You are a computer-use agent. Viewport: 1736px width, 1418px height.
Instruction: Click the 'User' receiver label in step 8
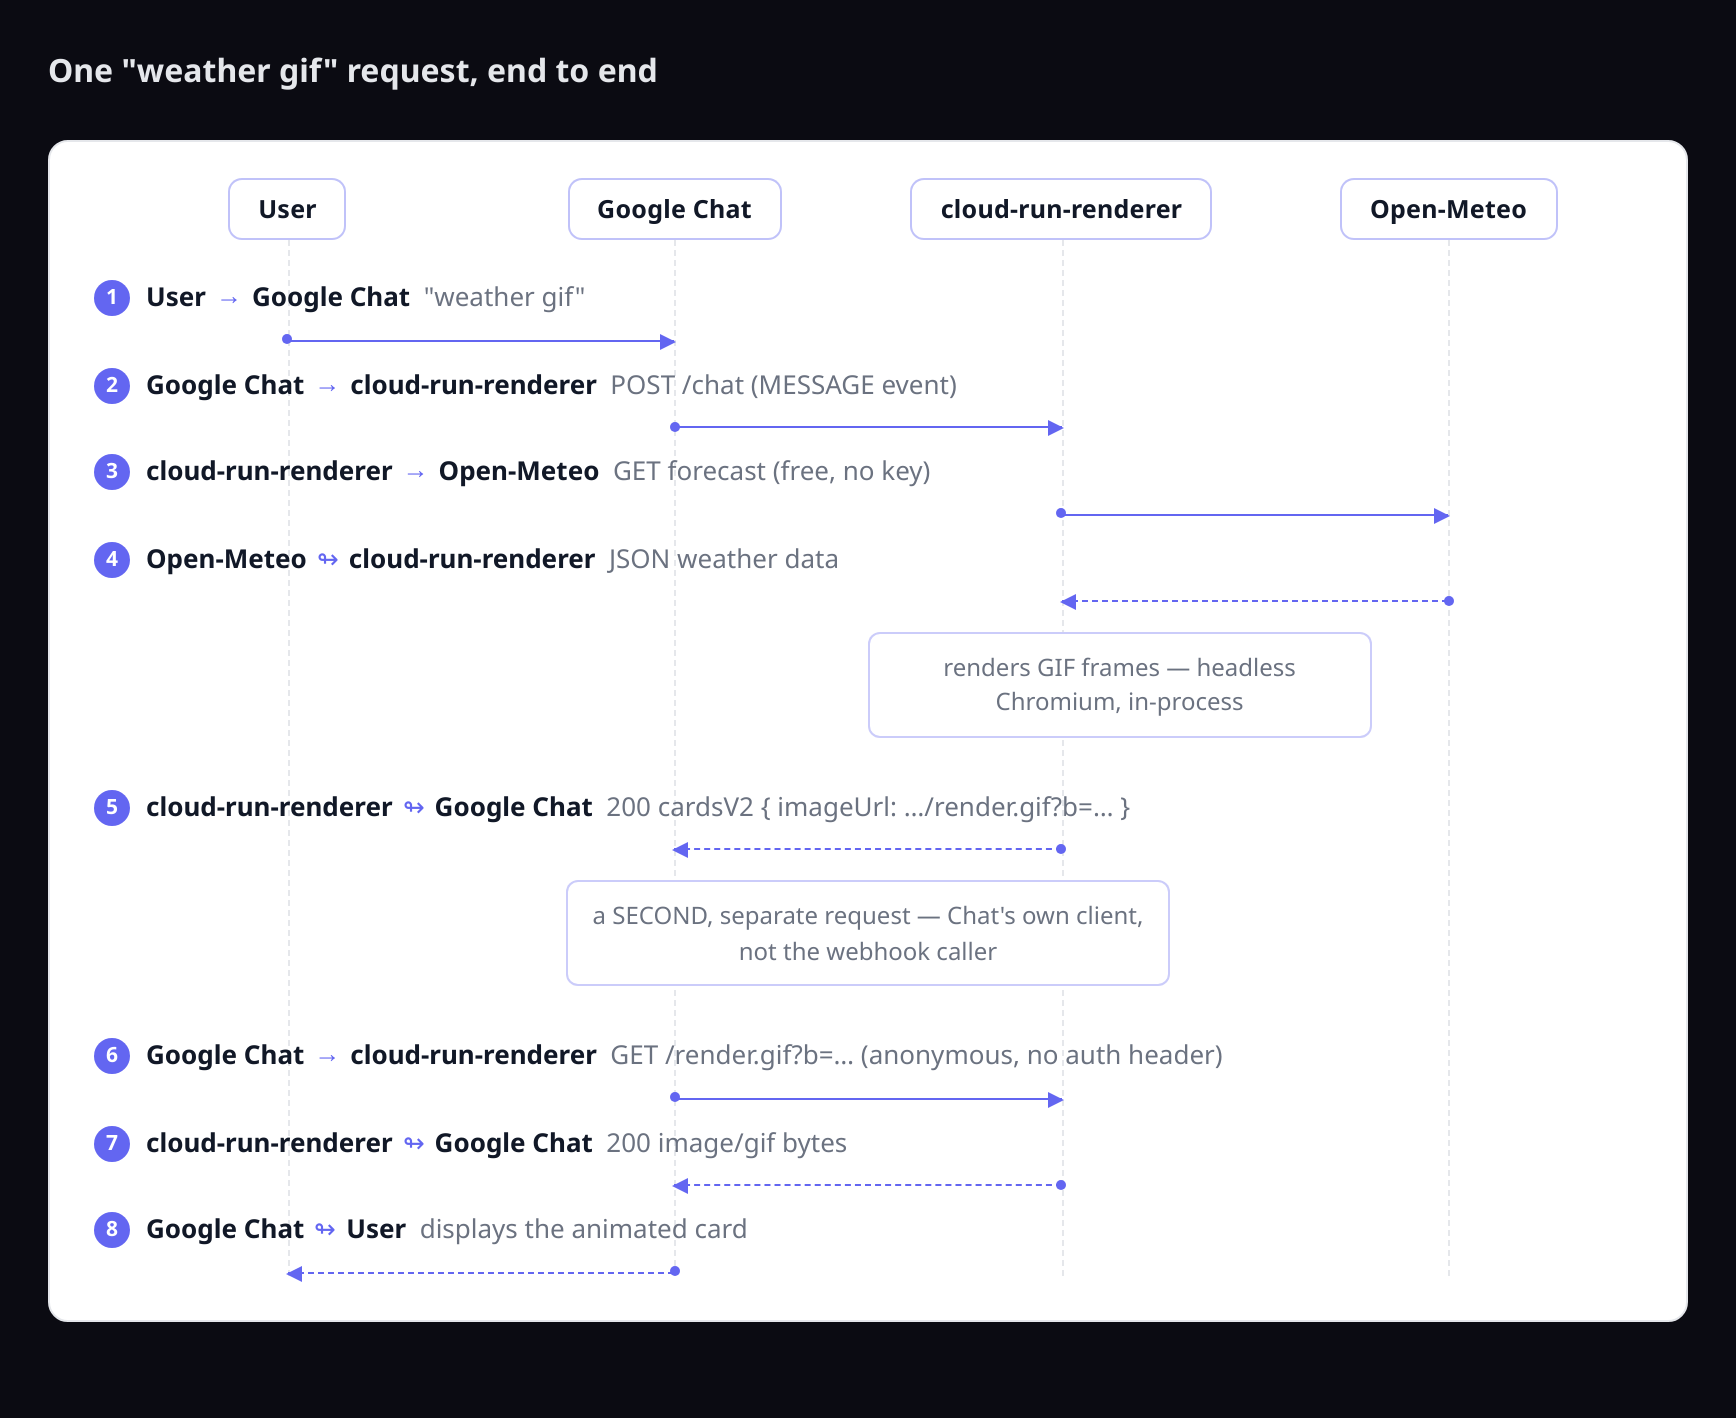pos(376,1230)
